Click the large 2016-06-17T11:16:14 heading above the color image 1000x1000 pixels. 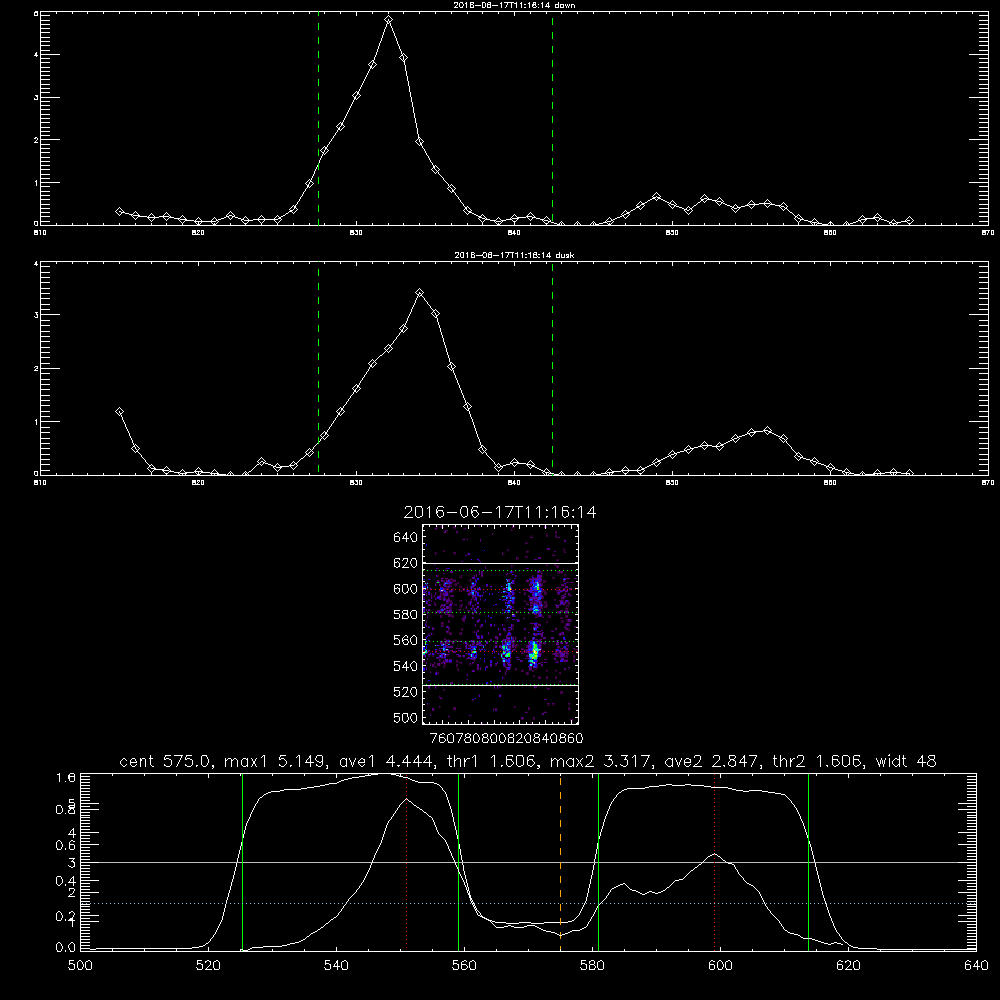(x=500, y=512)
